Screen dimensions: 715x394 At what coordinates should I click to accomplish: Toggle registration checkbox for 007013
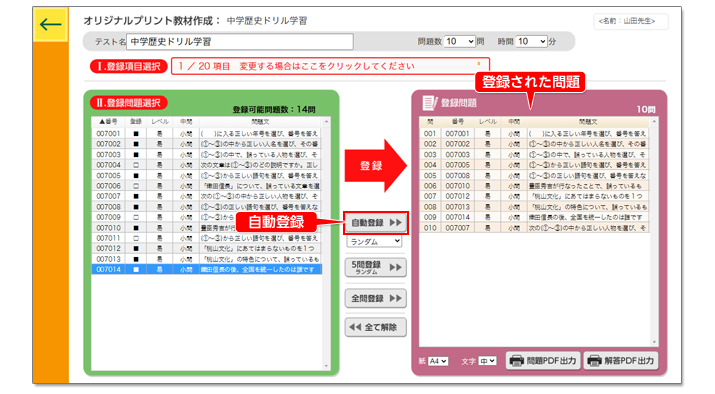coord(136,259)
